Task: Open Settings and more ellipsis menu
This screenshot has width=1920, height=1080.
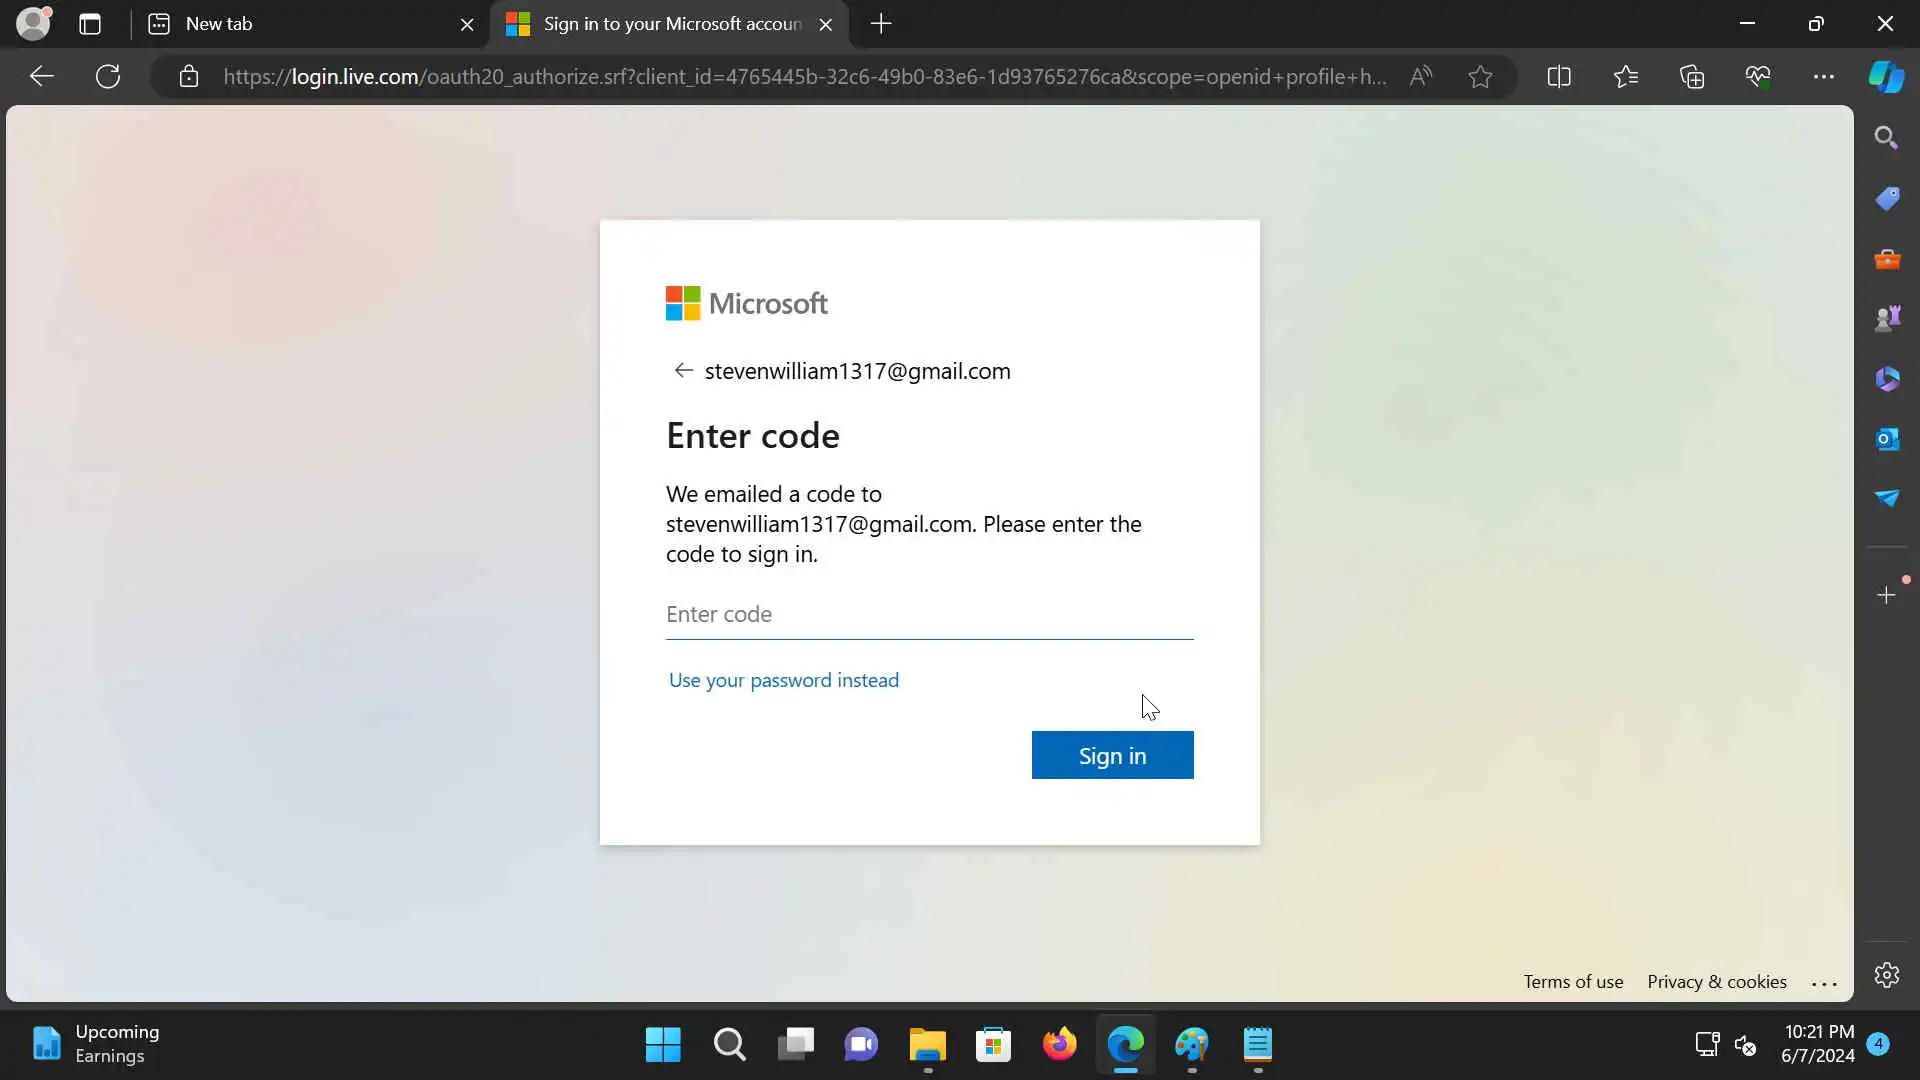Action: coord(1823,77)
